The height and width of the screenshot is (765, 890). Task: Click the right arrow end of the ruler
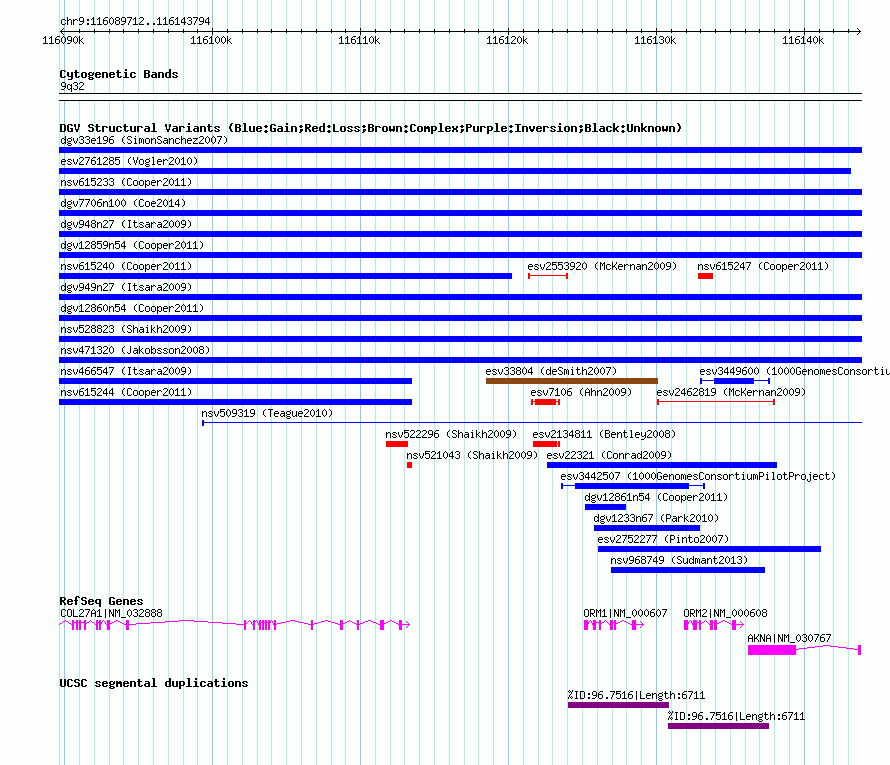point(858,32)
